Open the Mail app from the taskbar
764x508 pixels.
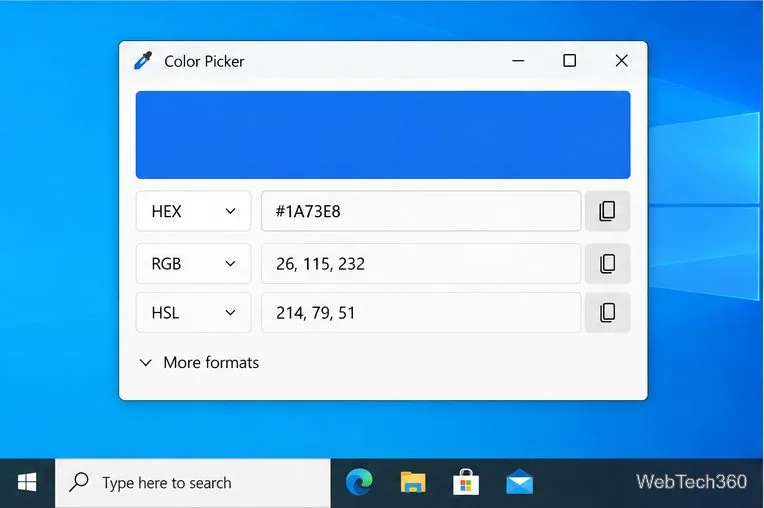coord(519,482)
